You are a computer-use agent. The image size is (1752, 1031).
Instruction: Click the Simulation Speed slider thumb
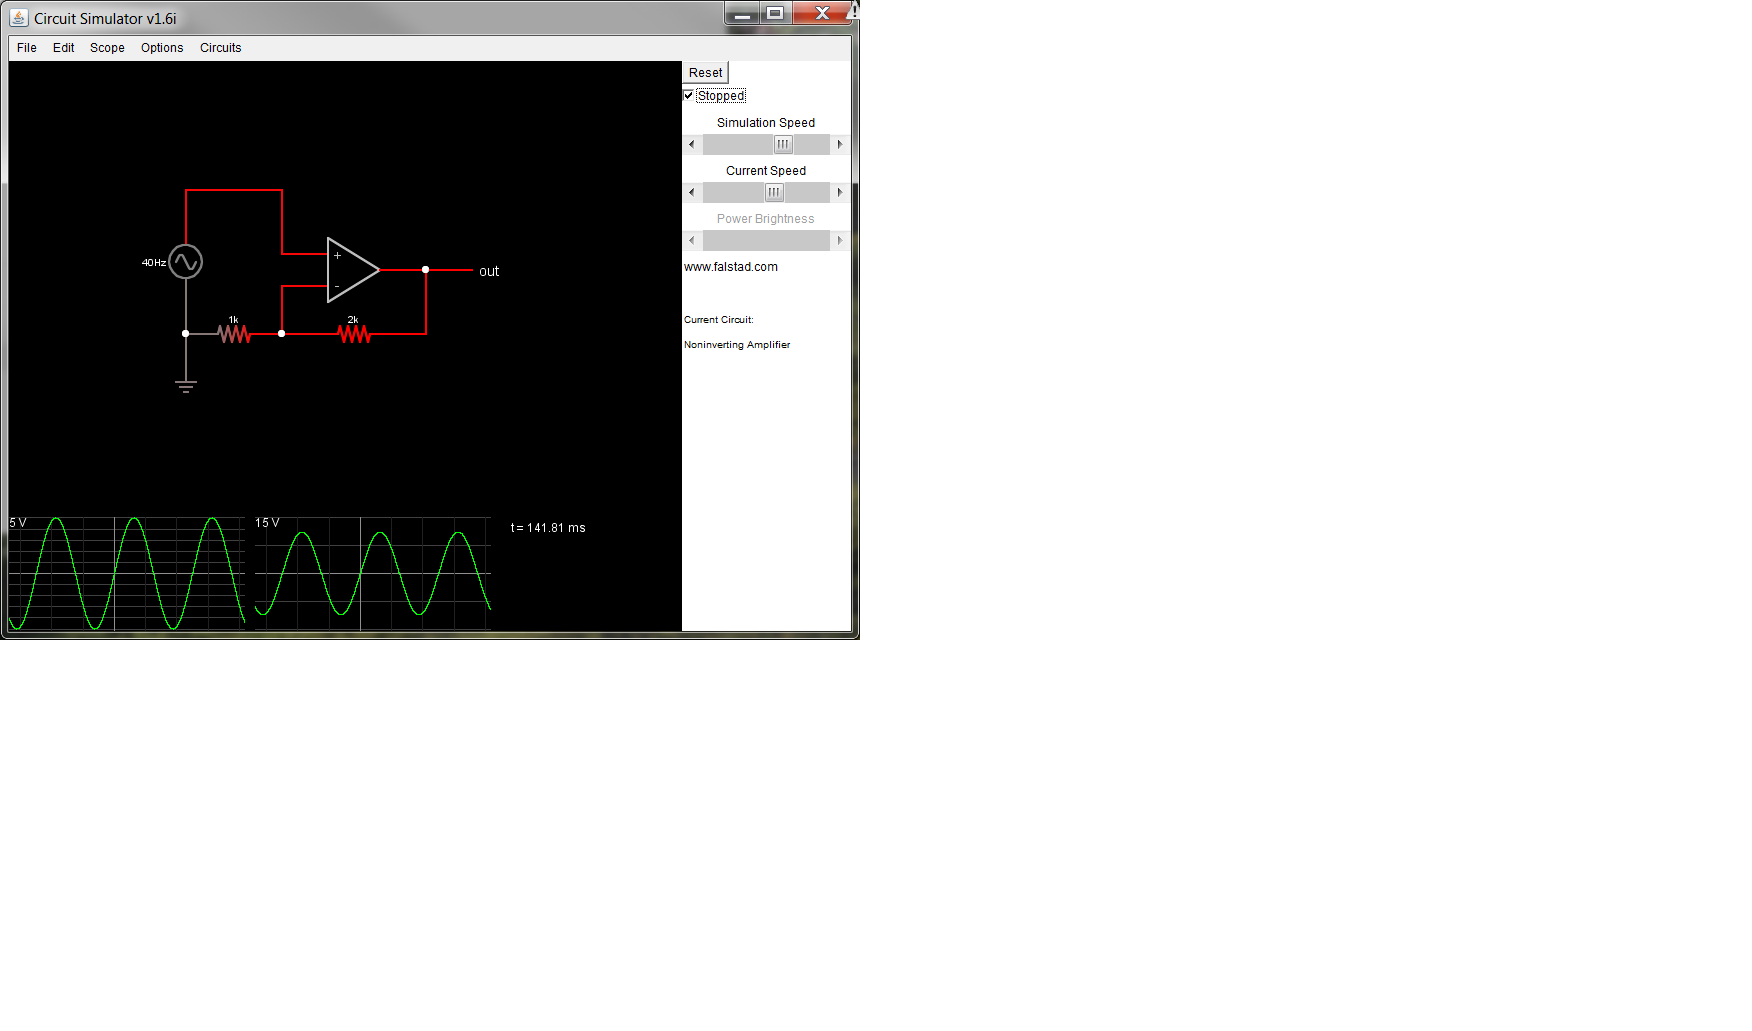pyautogui.click(x=783, y=144)
